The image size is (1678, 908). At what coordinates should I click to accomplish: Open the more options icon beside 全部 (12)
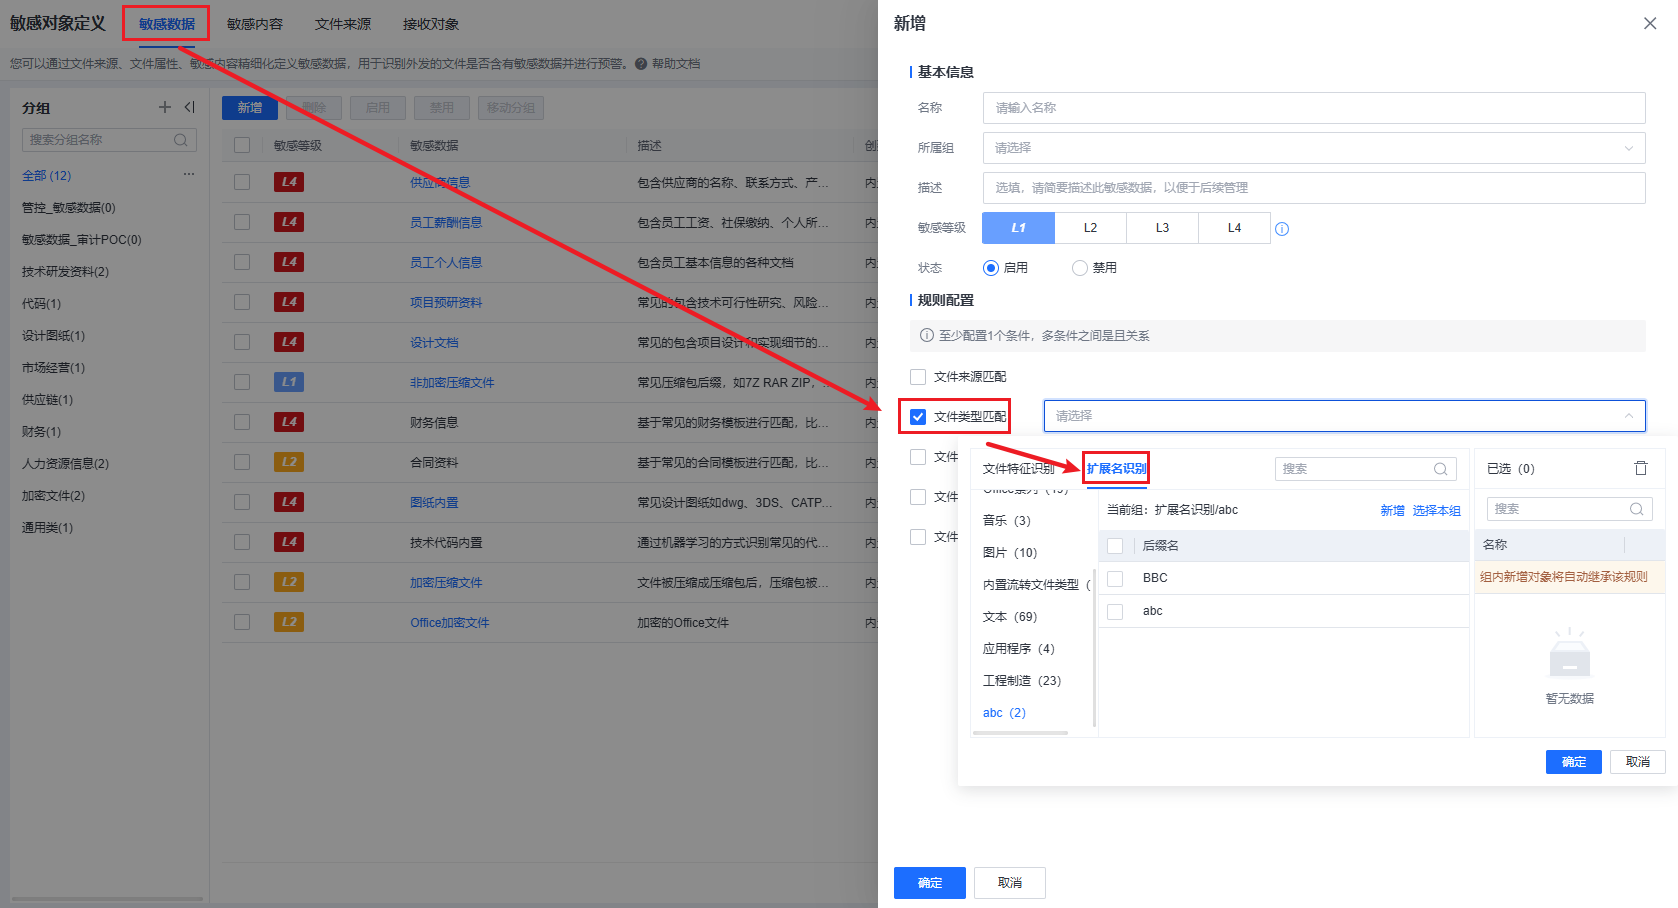188,175
